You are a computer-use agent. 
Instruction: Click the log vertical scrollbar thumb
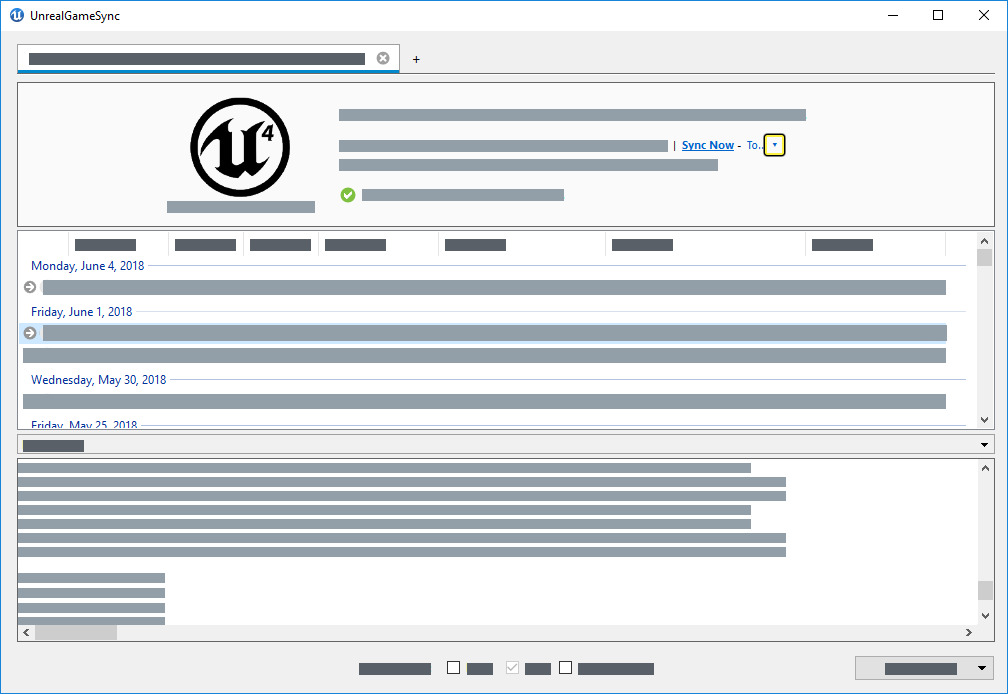coord(986,590)
